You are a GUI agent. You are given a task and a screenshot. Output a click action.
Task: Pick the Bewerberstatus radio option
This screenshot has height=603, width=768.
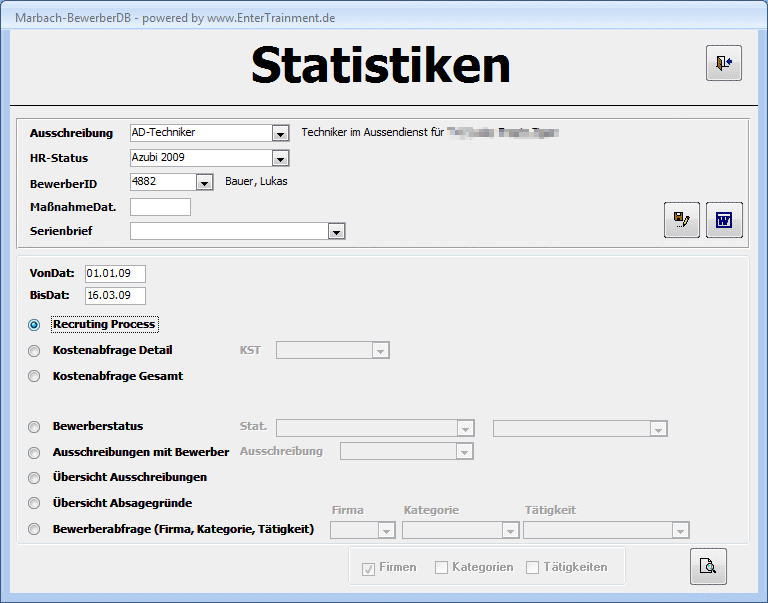[35, 427]
